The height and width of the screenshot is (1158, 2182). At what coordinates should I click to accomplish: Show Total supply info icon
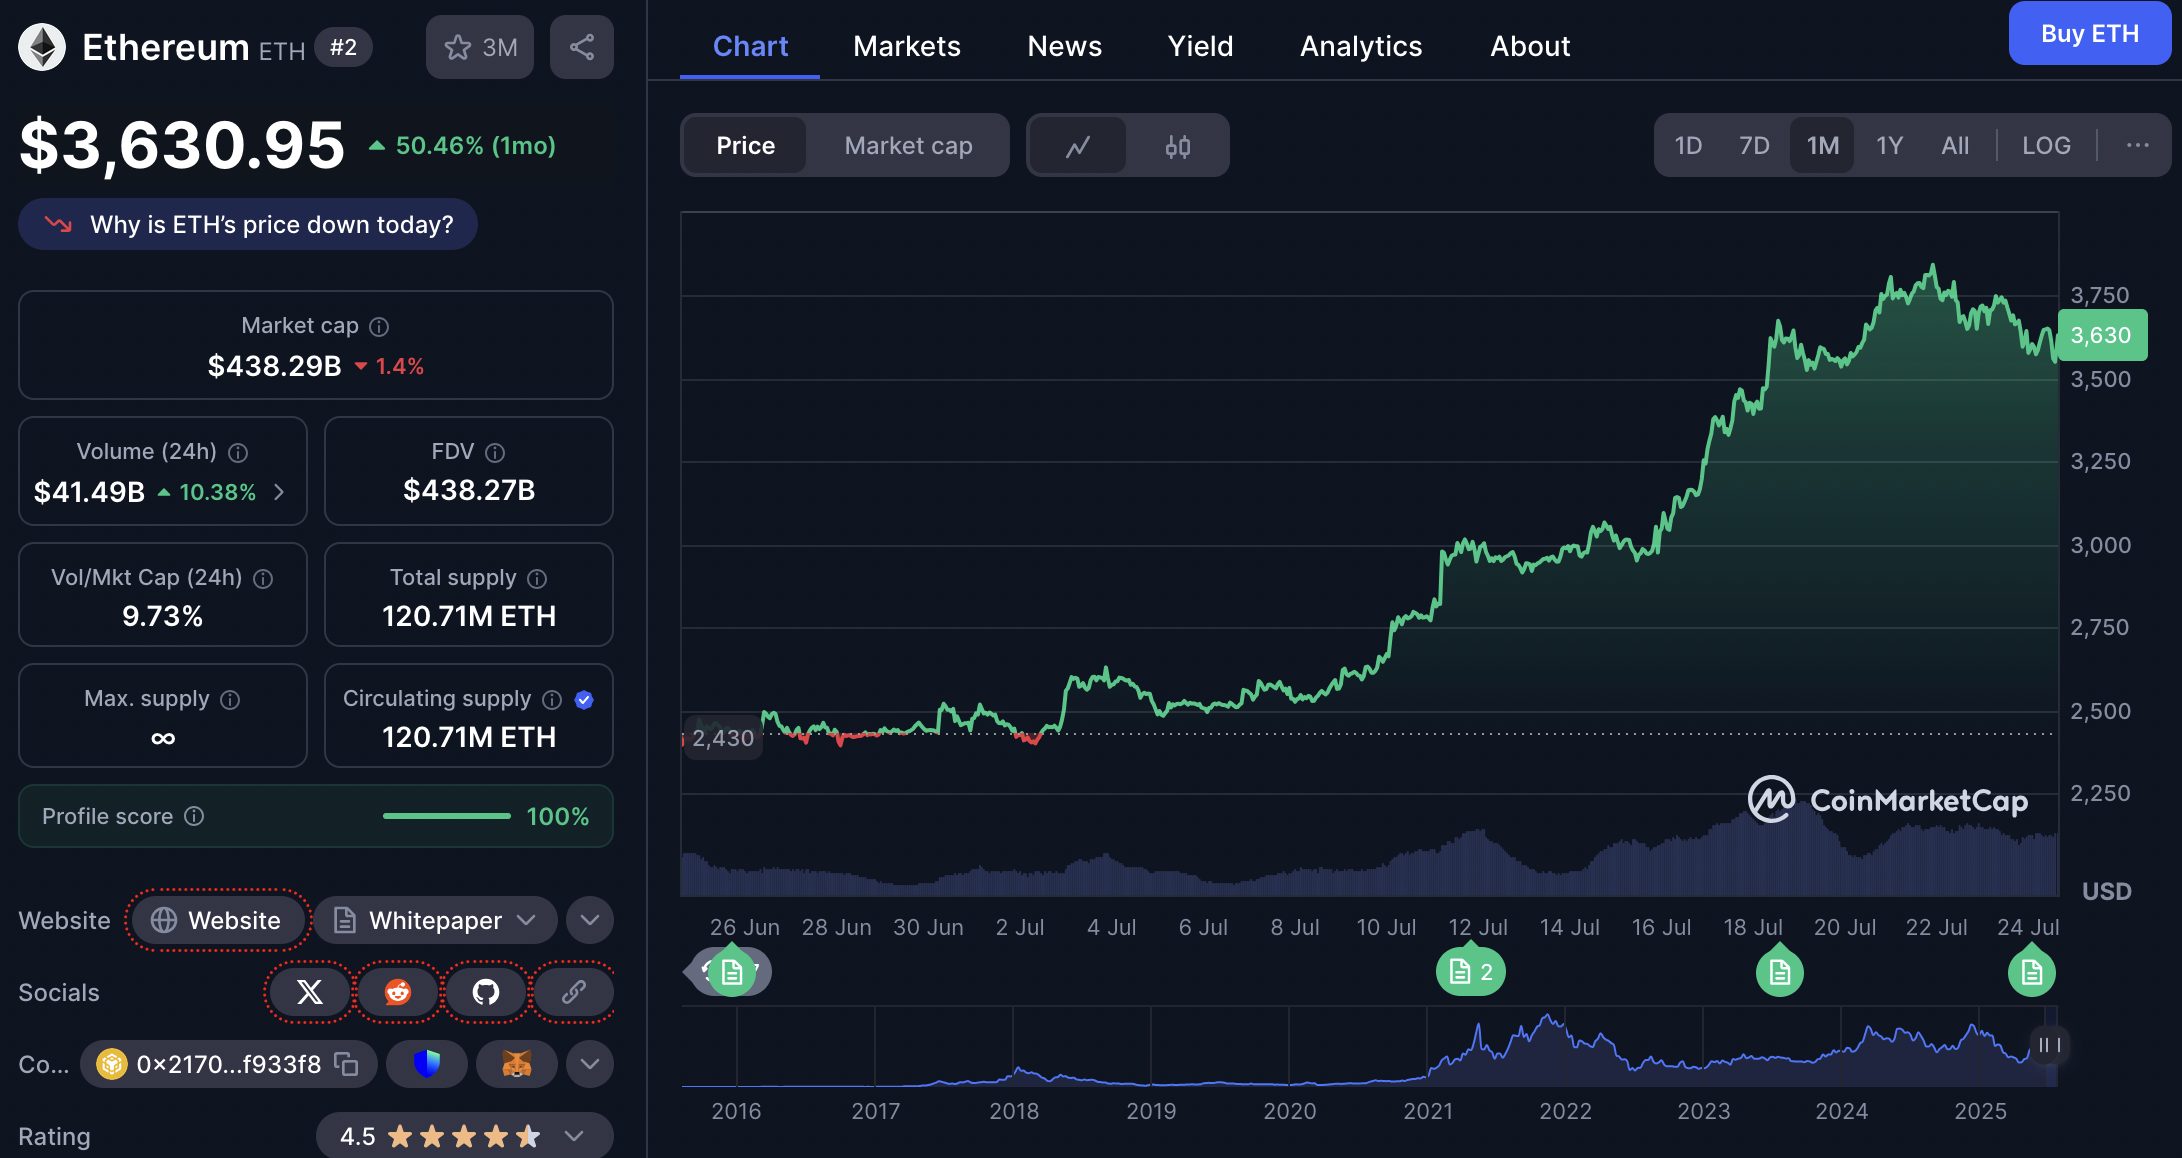tap(537, 579)
